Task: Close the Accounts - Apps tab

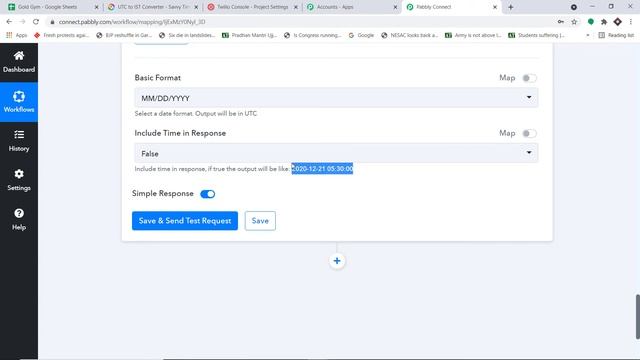Action: pos(395,7)
